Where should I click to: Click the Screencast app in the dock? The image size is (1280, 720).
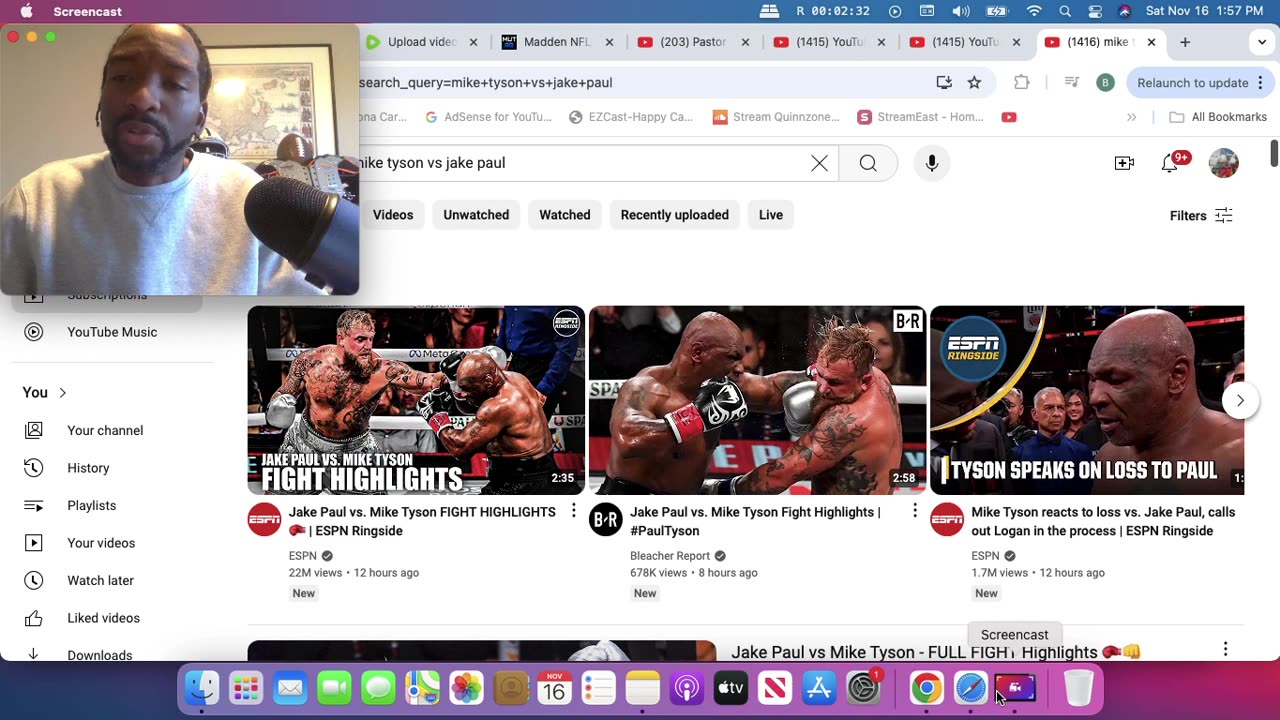tap(1015, 688)
